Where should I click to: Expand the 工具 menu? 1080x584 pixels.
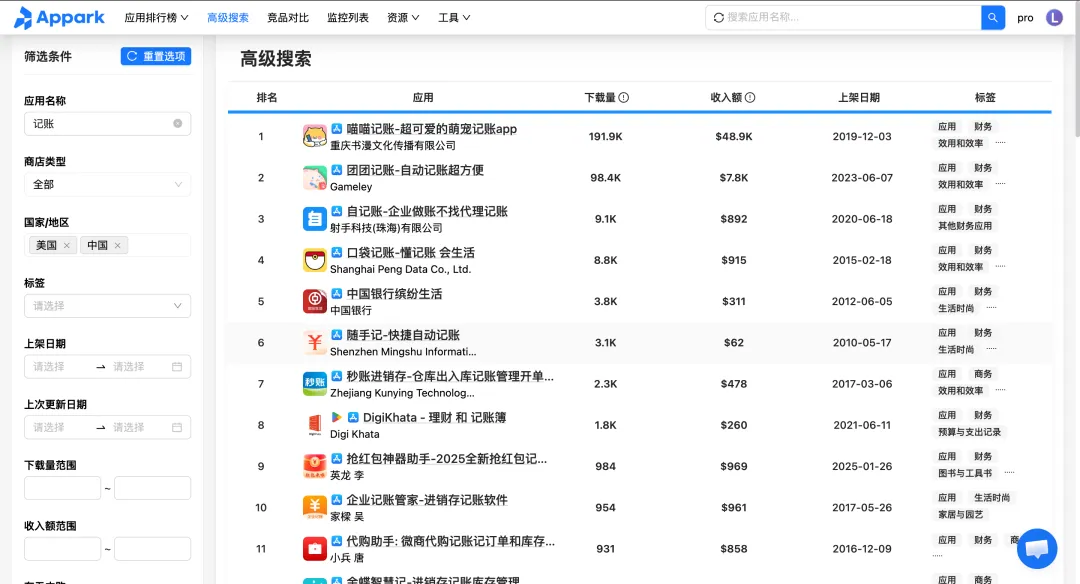454,17
